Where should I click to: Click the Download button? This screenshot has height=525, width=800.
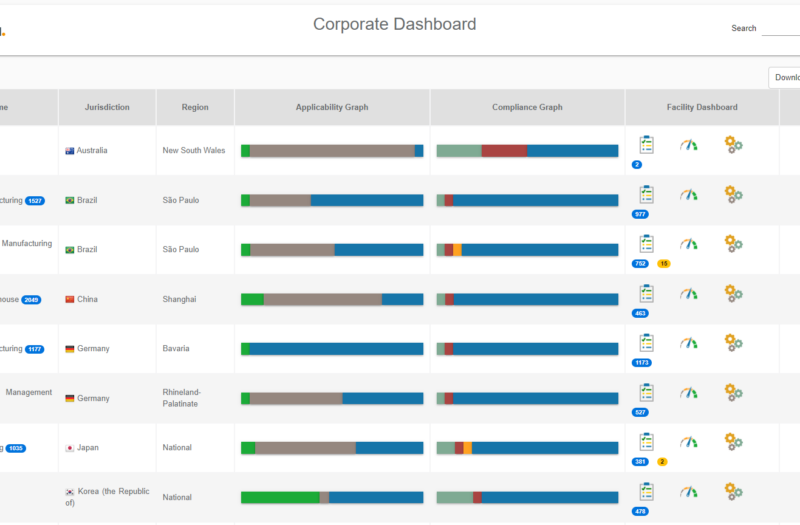[786, 78]
